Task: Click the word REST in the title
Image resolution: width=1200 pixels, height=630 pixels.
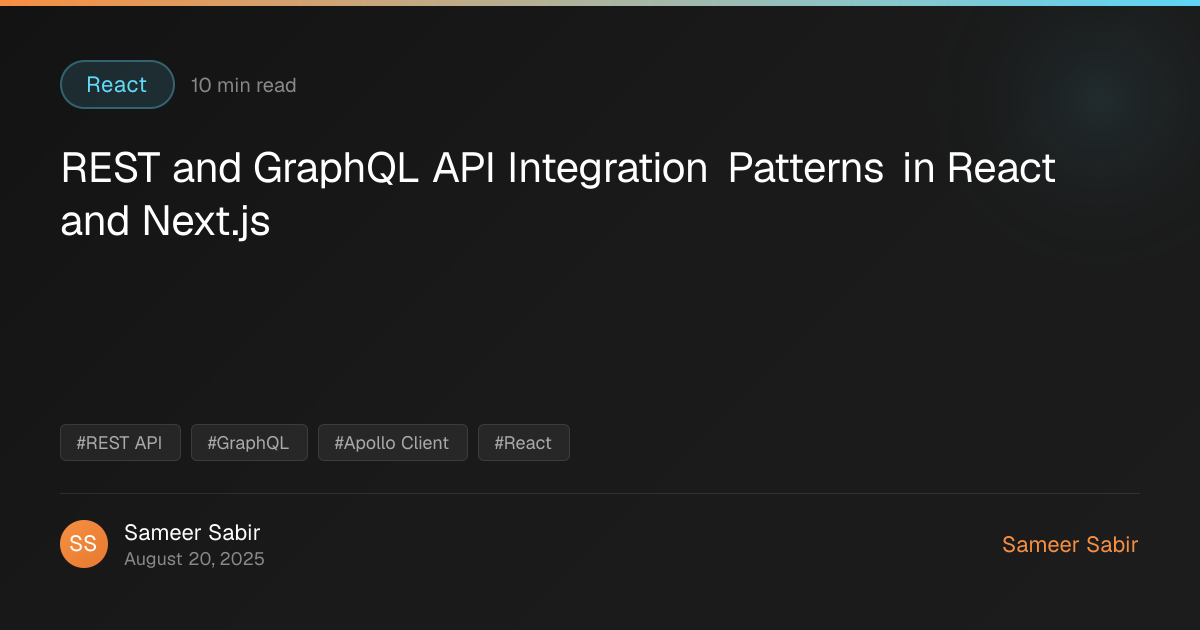Action: pyautogui.click(x=111, y=169)
